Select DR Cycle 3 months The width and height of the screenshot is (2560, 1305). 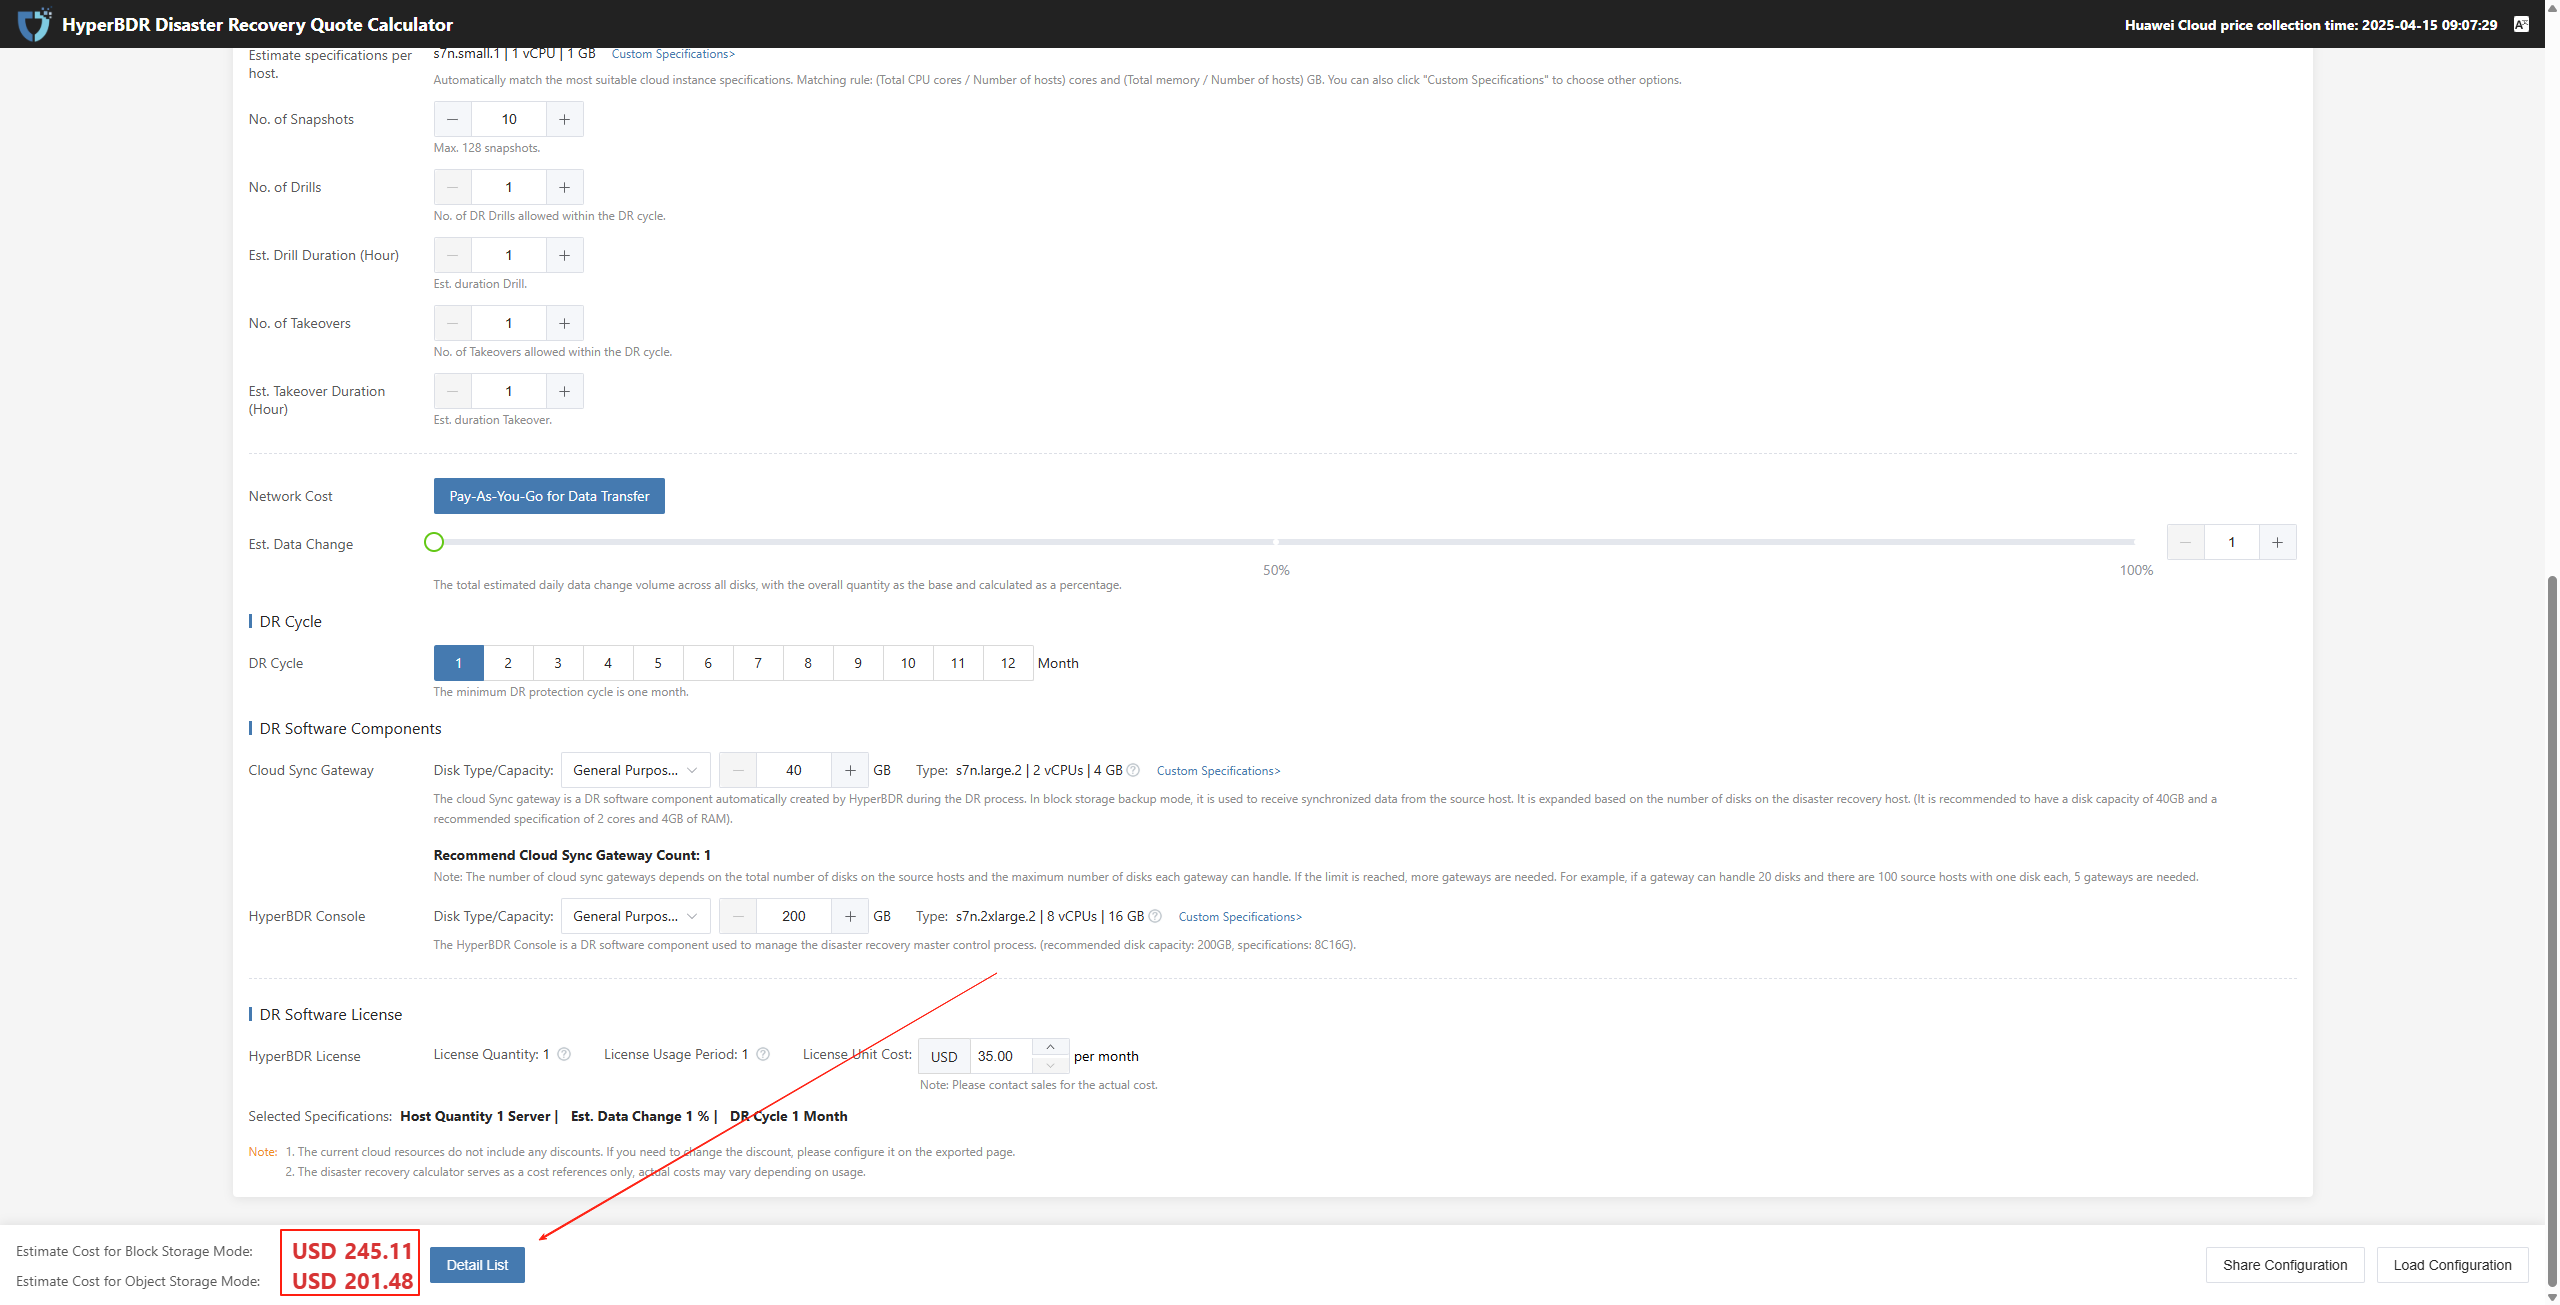coord(558,663)
